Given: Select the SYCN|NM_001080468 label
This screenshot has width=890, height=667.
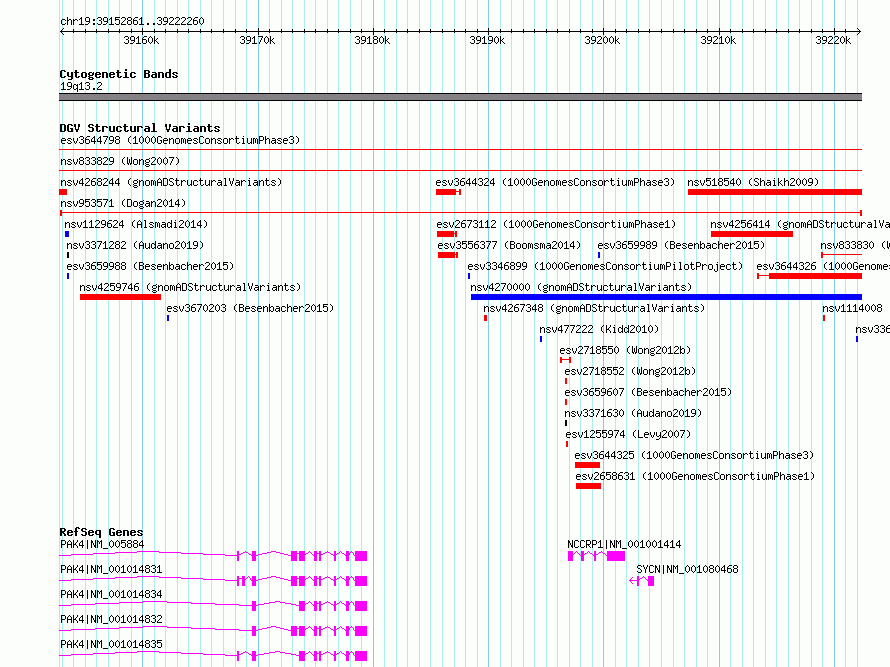Looking at the screenshot, I should [x=687, y=569].
